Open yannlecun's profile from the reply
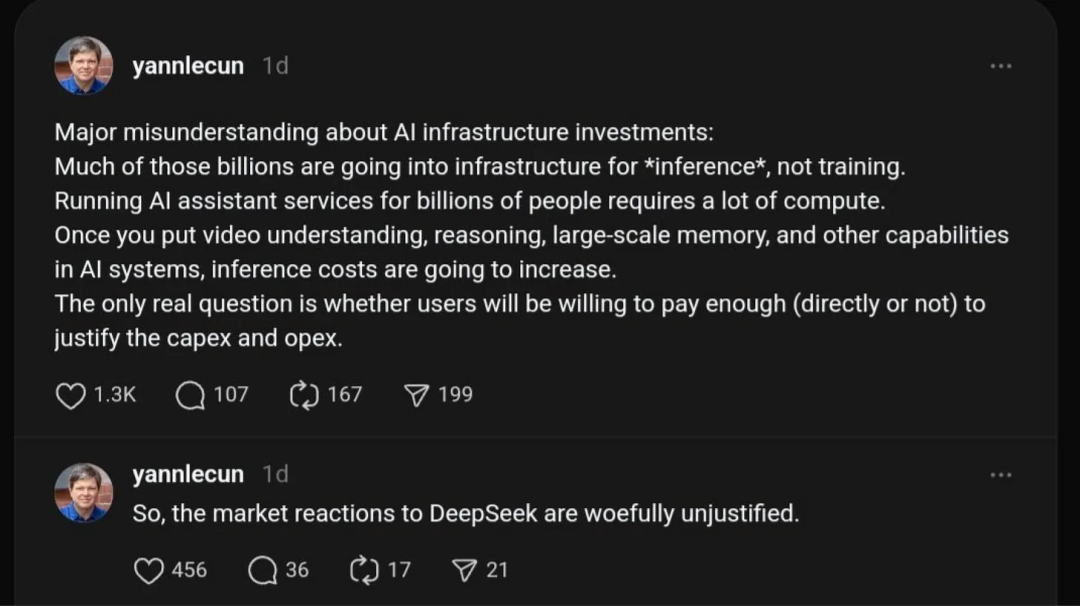Viewport: 1080px width, 606px height. pos(188,474)
